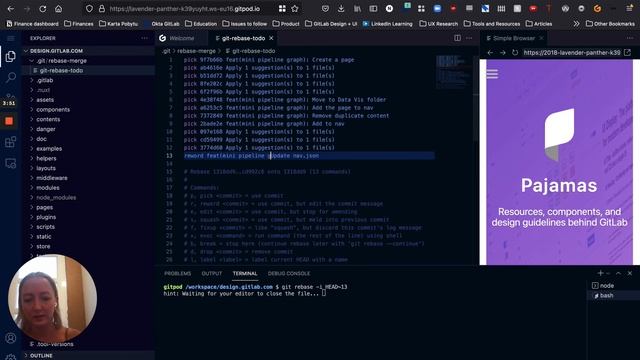Reload the Simple Browser page

(515, 53)
